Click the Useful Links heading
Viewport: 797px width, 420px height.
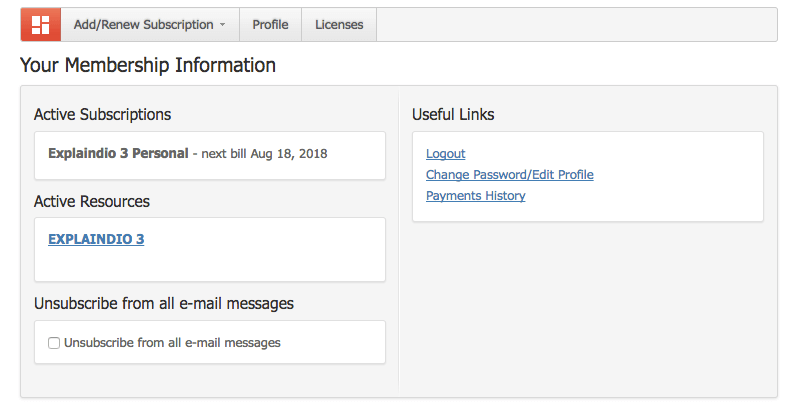453,114
